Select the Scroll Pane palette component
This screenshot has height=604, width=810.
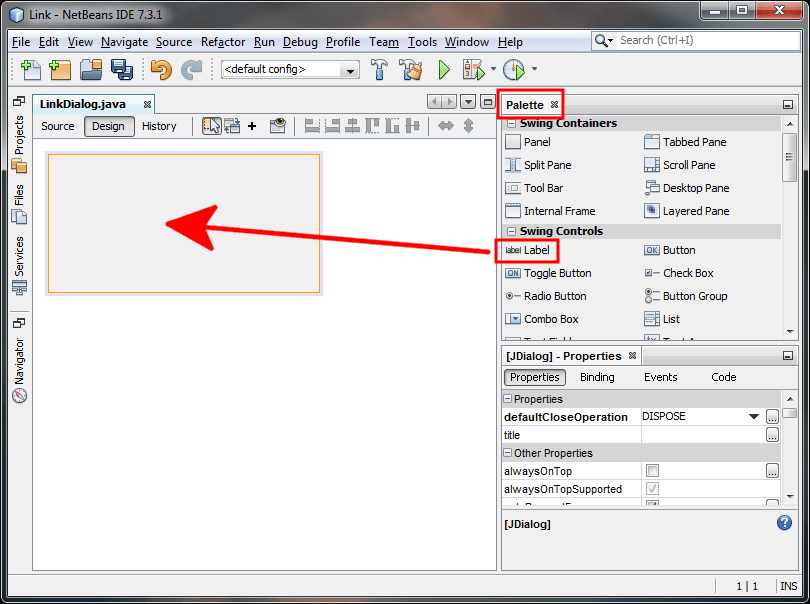680,165
